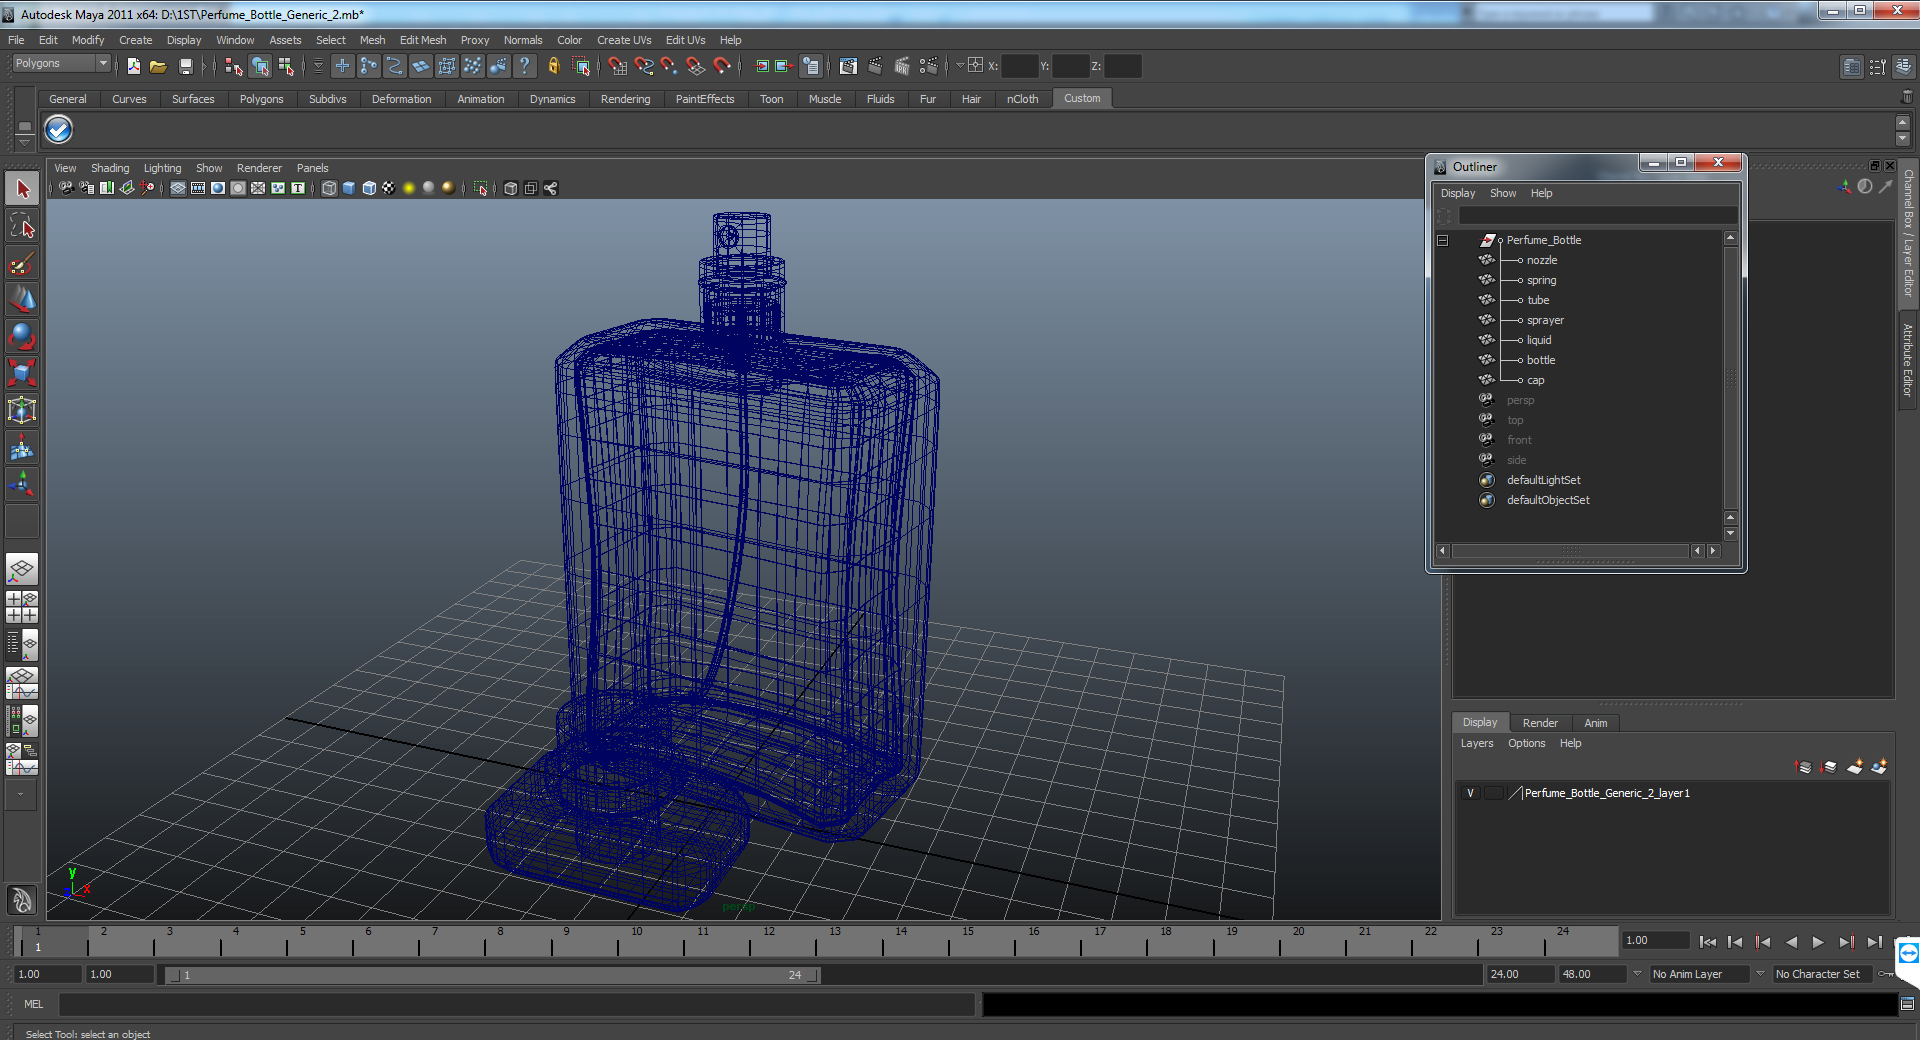Toggle Make Live magnet icon
This screenshot has width=1920, height=1040.
pyautogui.click(x=722, y=66)
